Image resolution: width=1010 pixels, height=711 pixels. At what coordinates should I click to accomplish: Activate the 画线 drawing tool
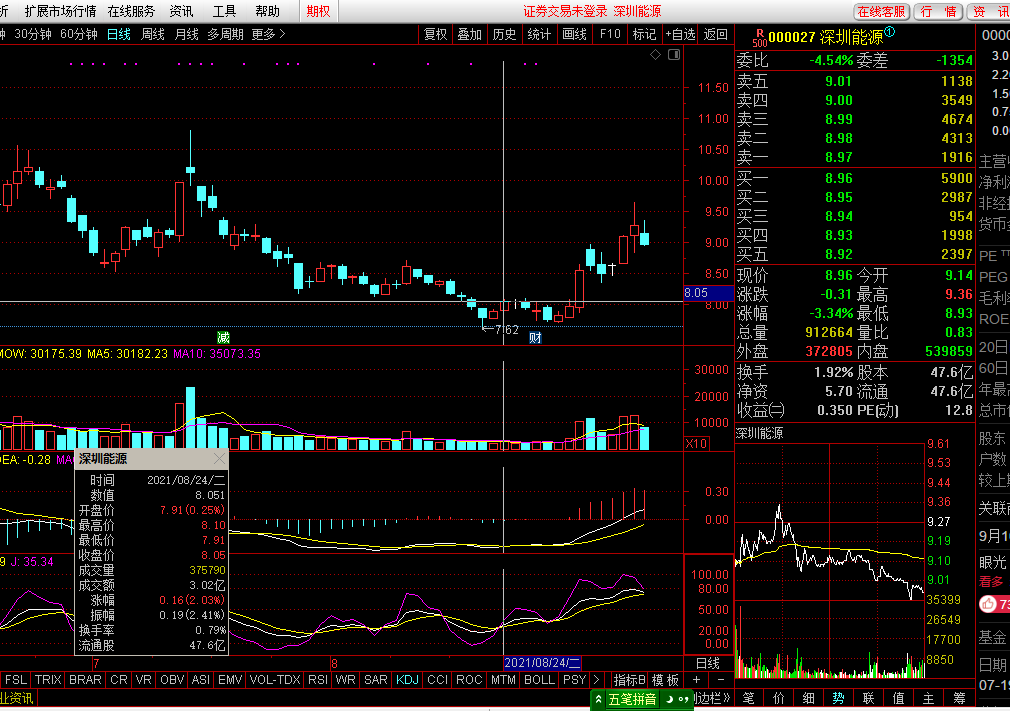pyautogui.click(x=575, y=34)
